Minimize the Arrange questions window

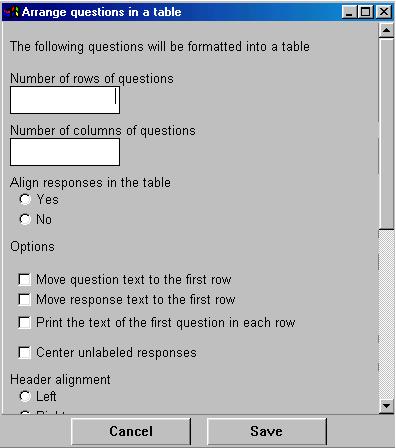(349, 12)
